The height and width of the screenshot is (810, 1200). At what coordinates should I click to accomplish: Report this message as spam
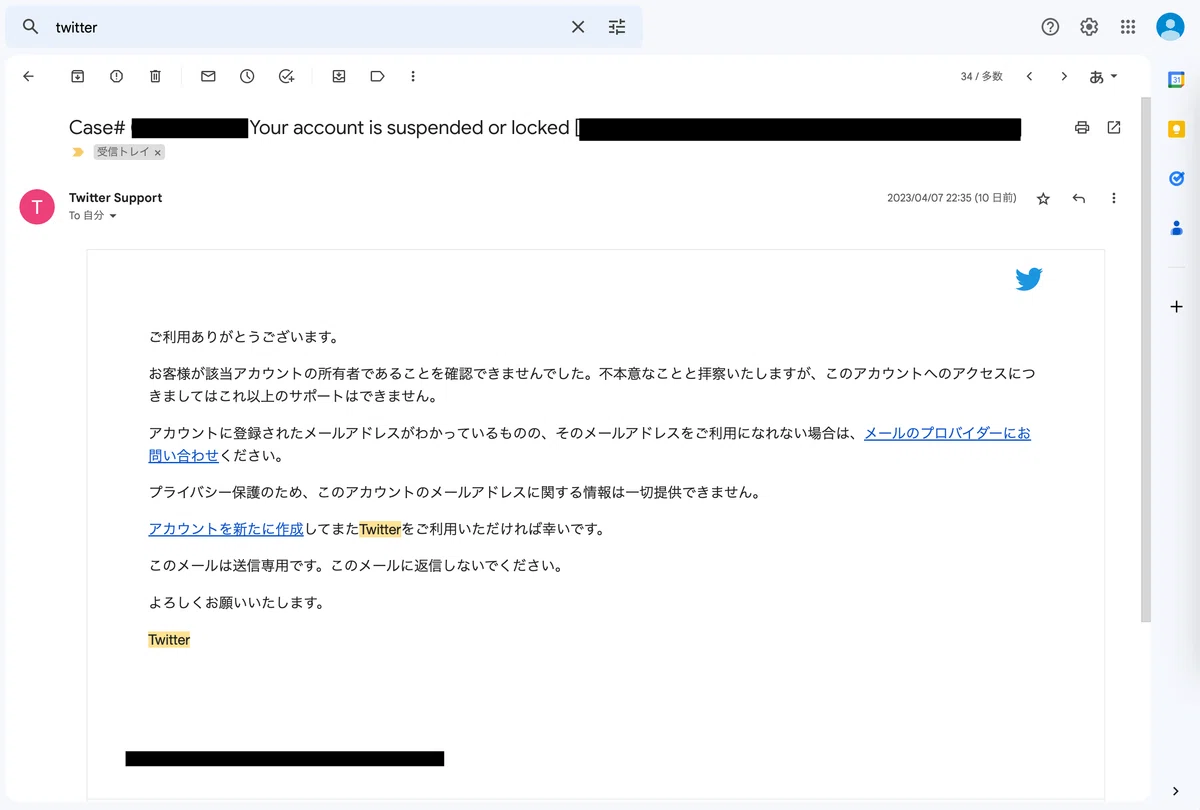click(x=116, y=76)
